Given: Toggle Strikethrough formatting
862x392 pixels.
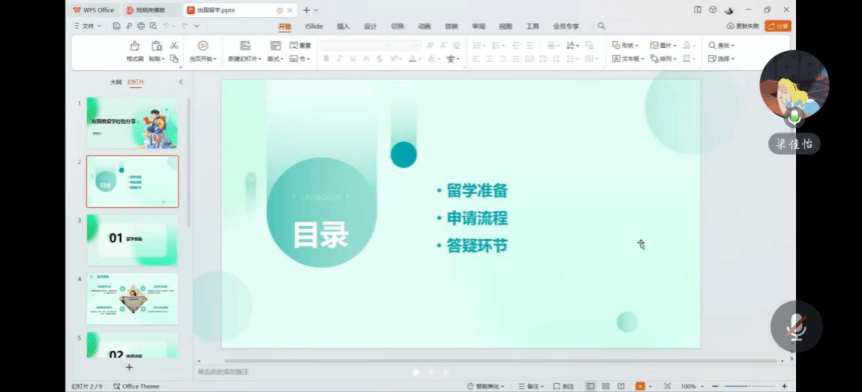Looking at the screenshot, I should (x=366, y=58).
